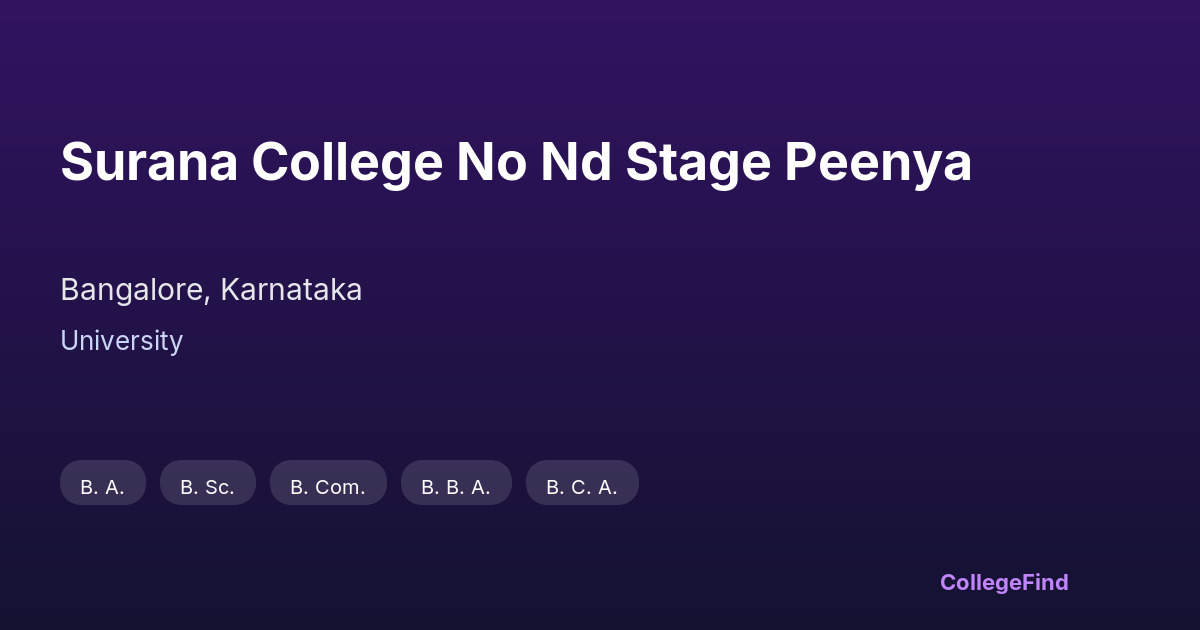Click the word Nd in heading
This screenshot has height=630, width=1200.
[x=576, y=163]
